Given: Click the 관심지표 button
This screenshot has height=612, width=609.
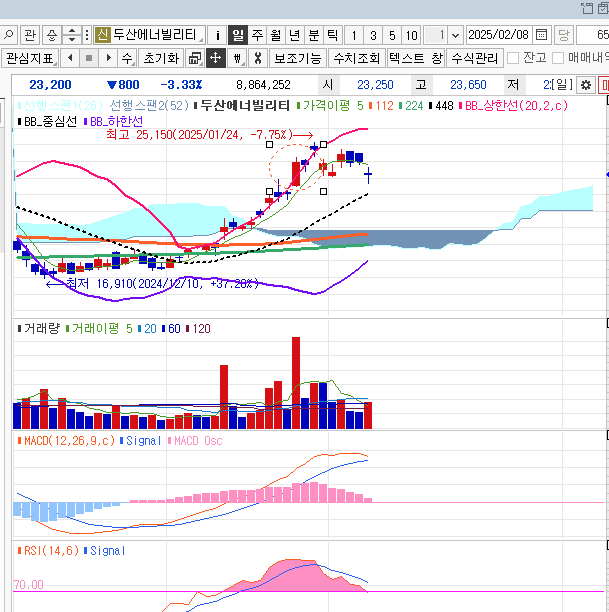Looking at the screenshot, I should (x=29, y=58).
